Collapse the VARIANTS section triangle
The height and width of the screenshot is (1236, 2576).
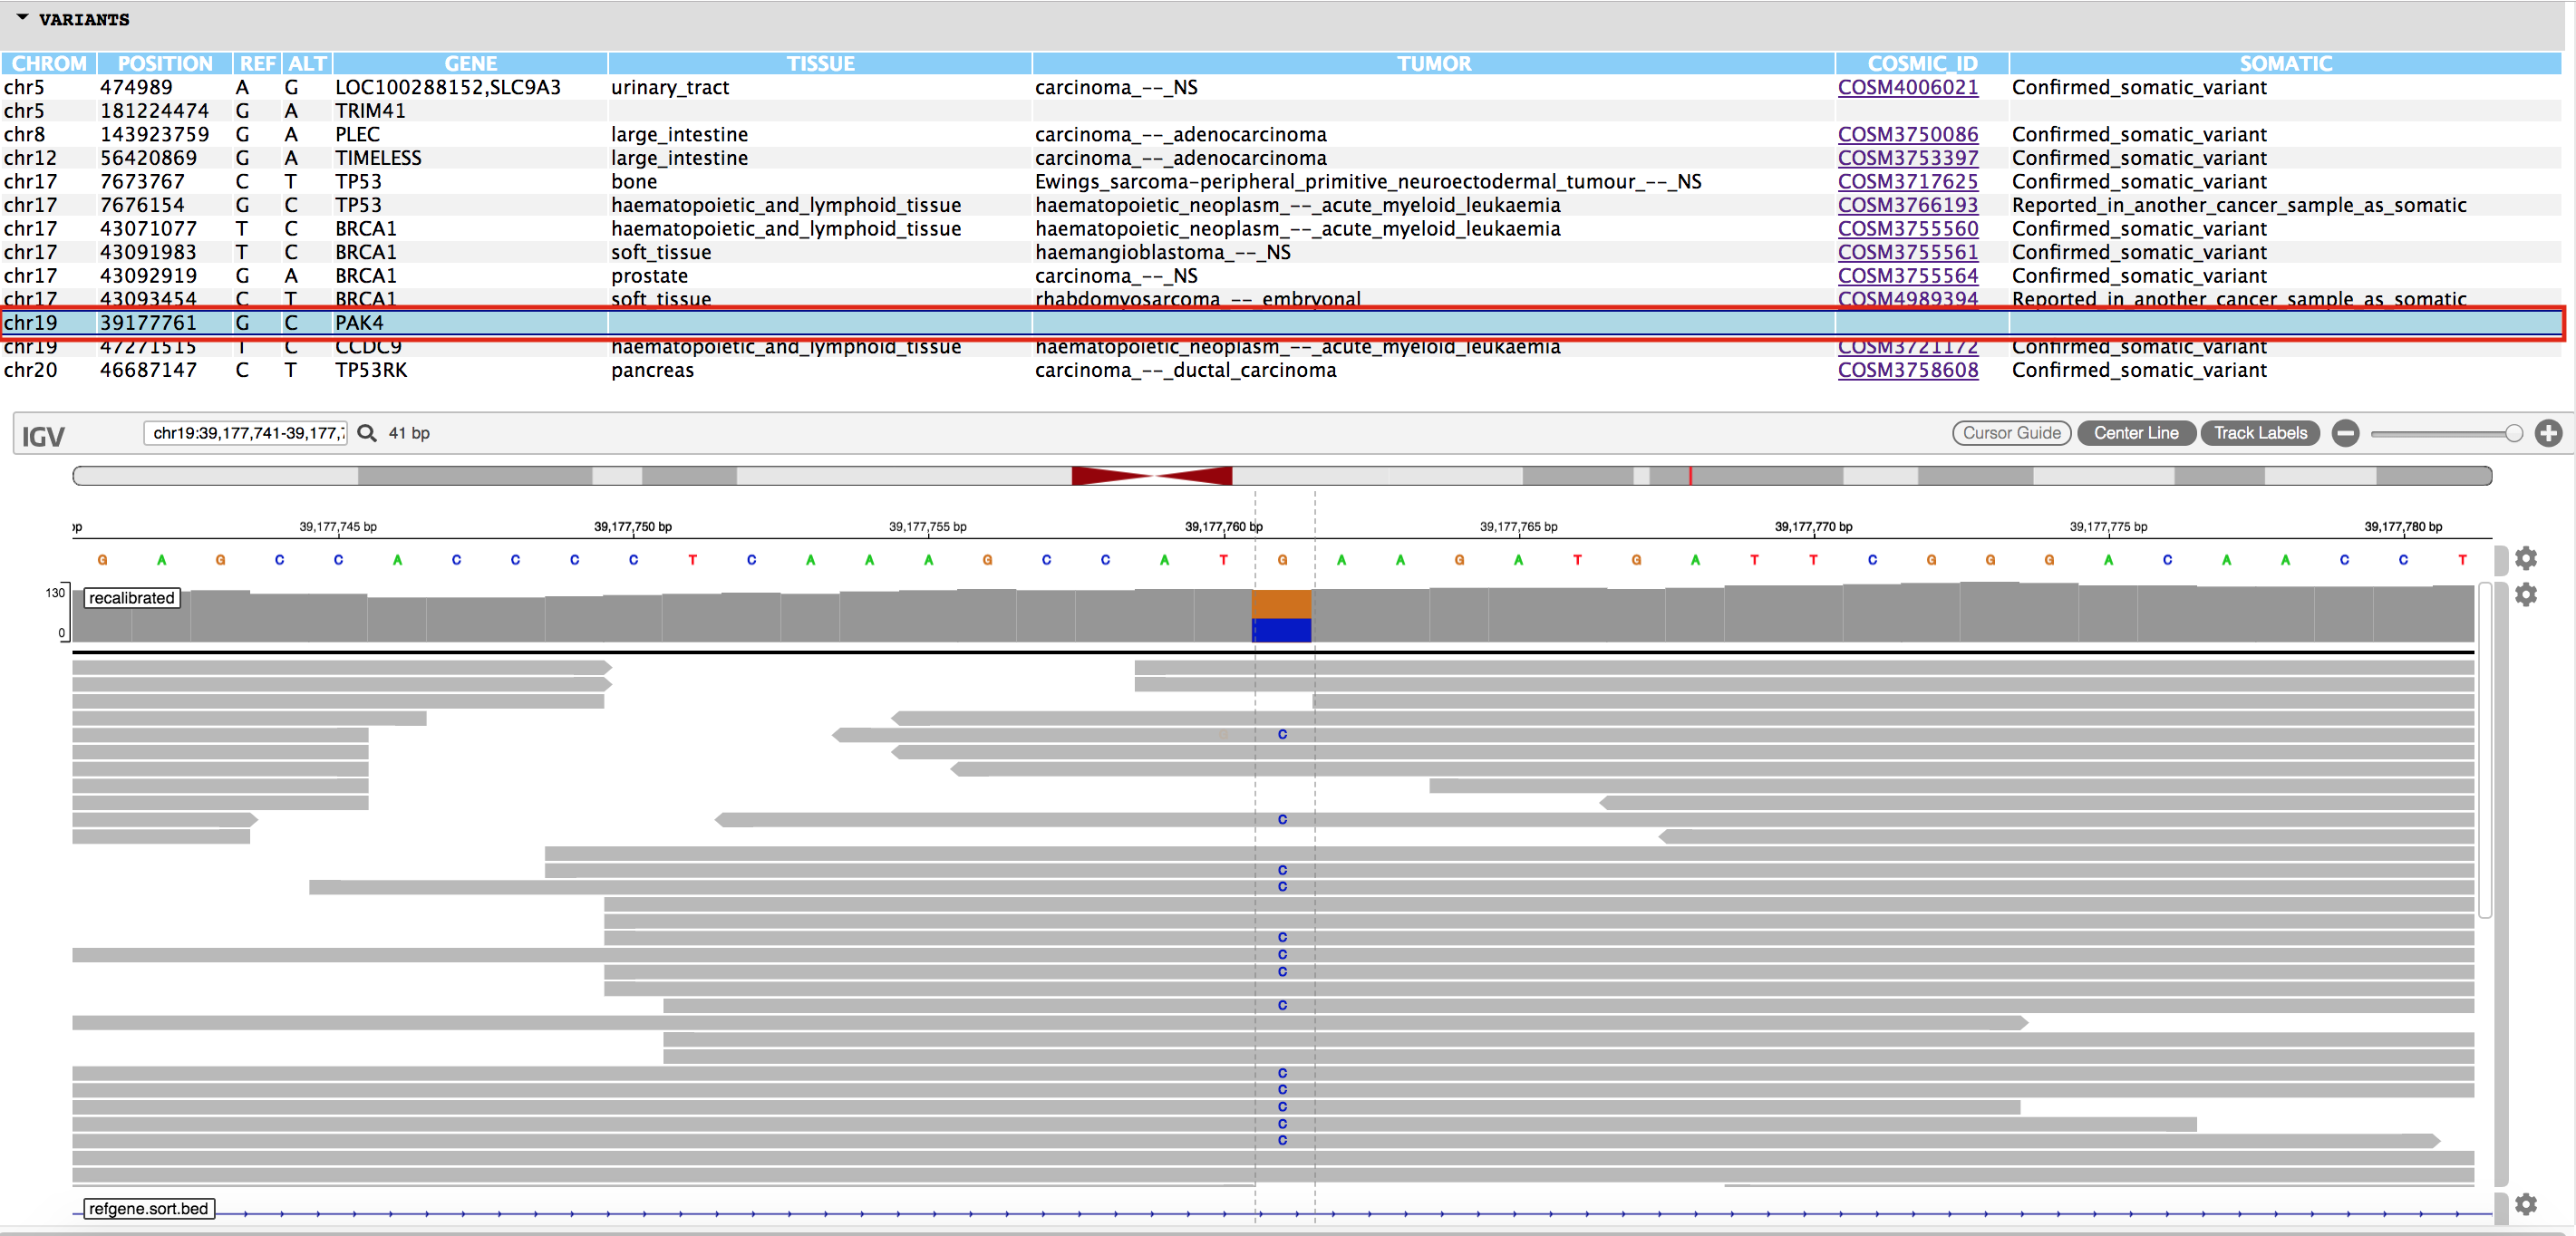tap(22, 18)
